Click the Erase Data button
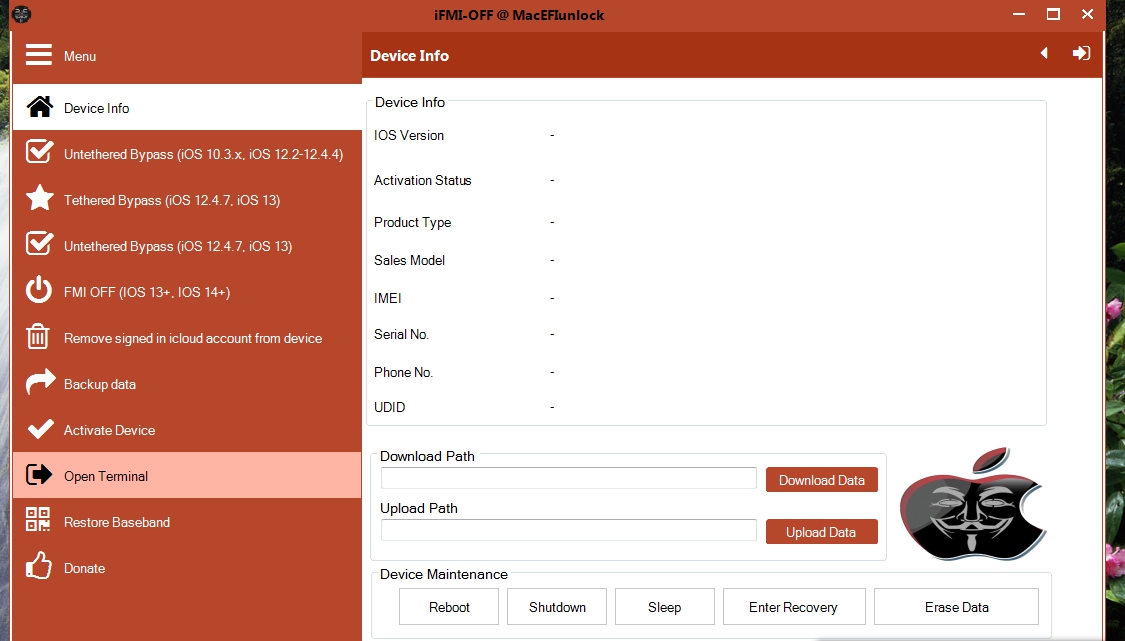 coord(956,607)
